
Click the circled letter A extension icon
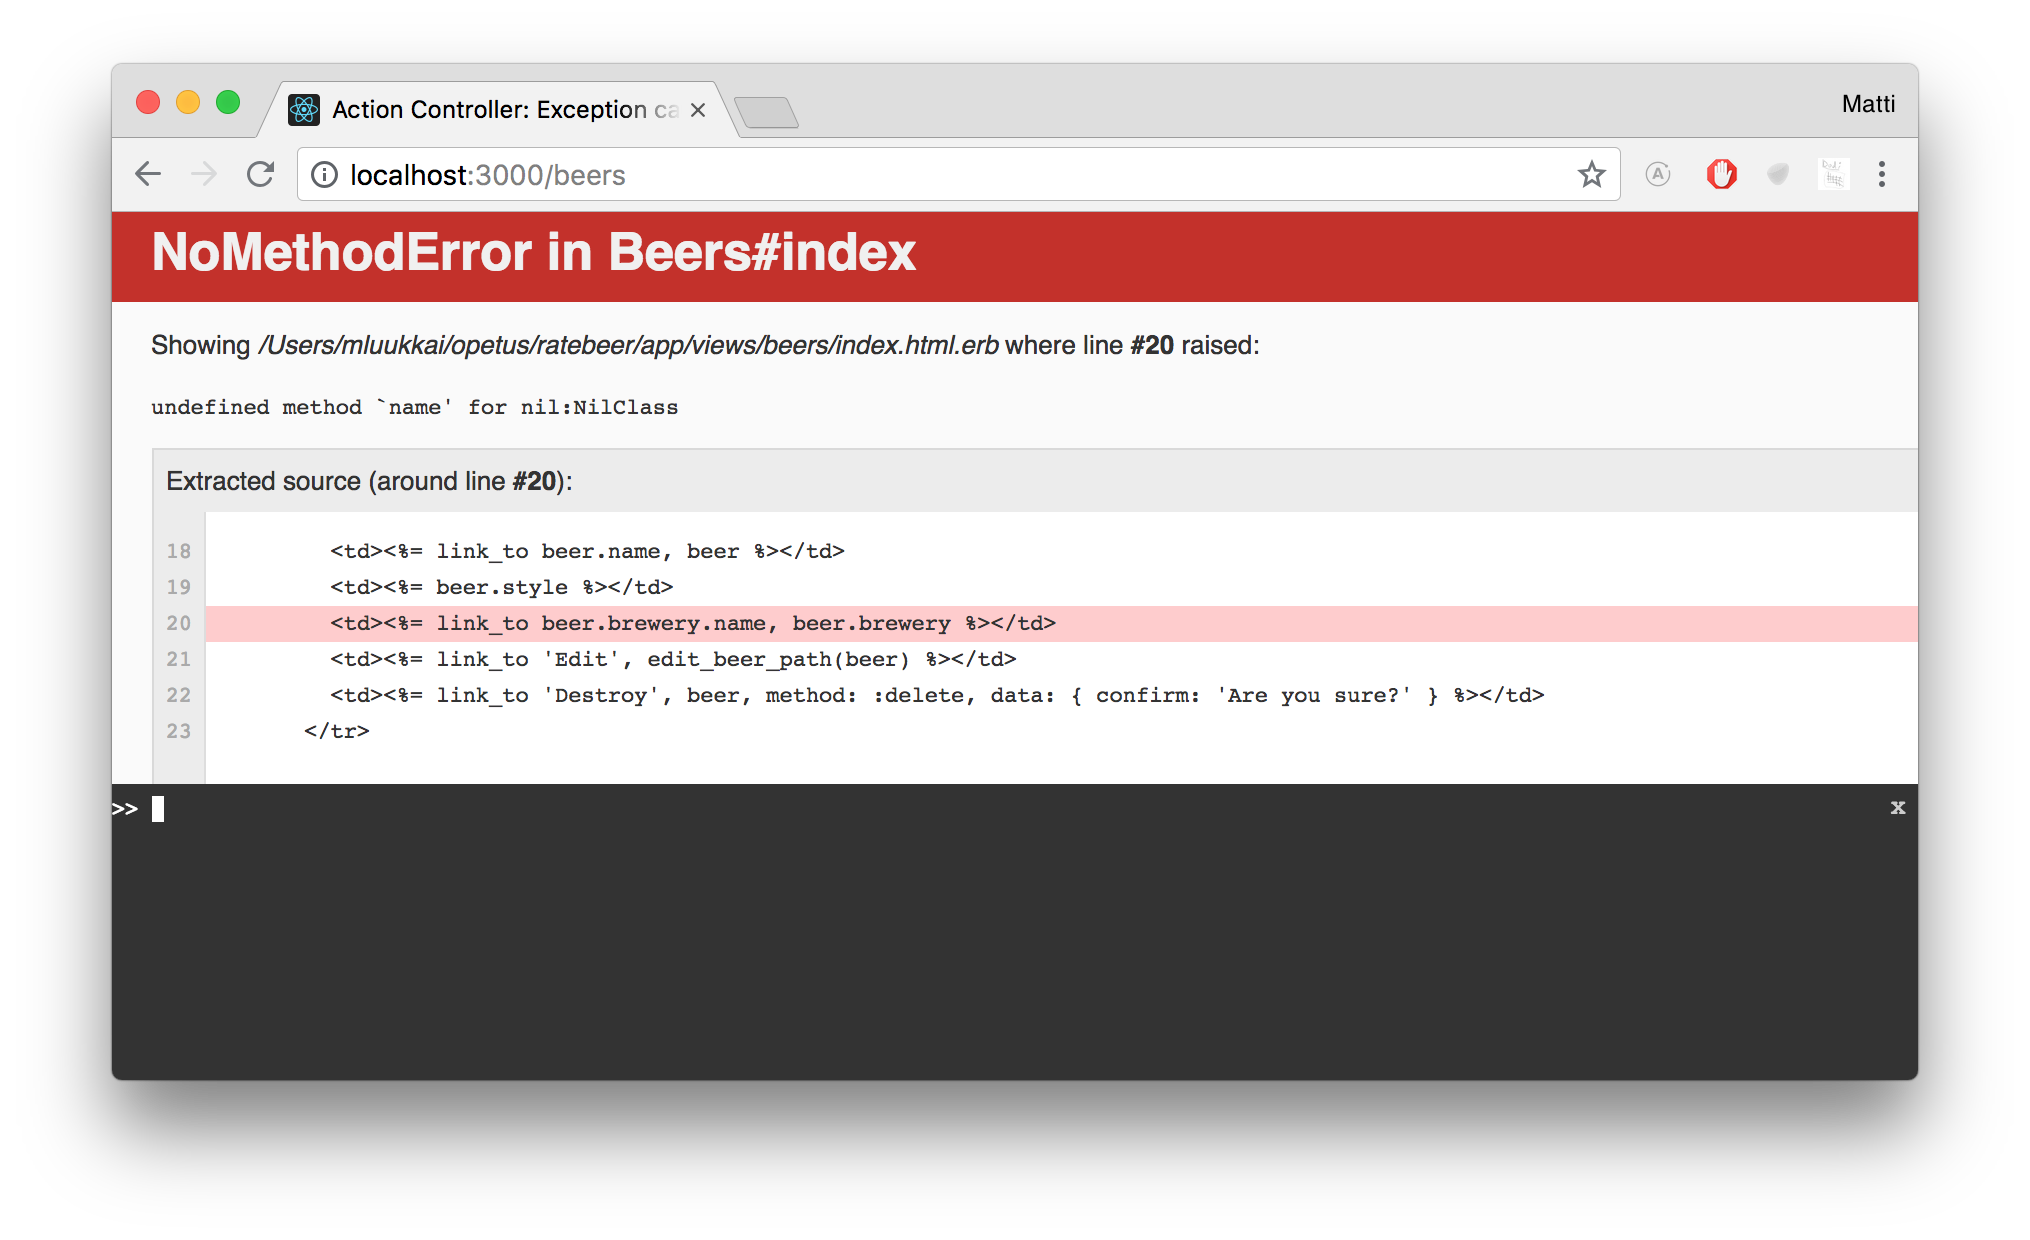coord(1658,174)
